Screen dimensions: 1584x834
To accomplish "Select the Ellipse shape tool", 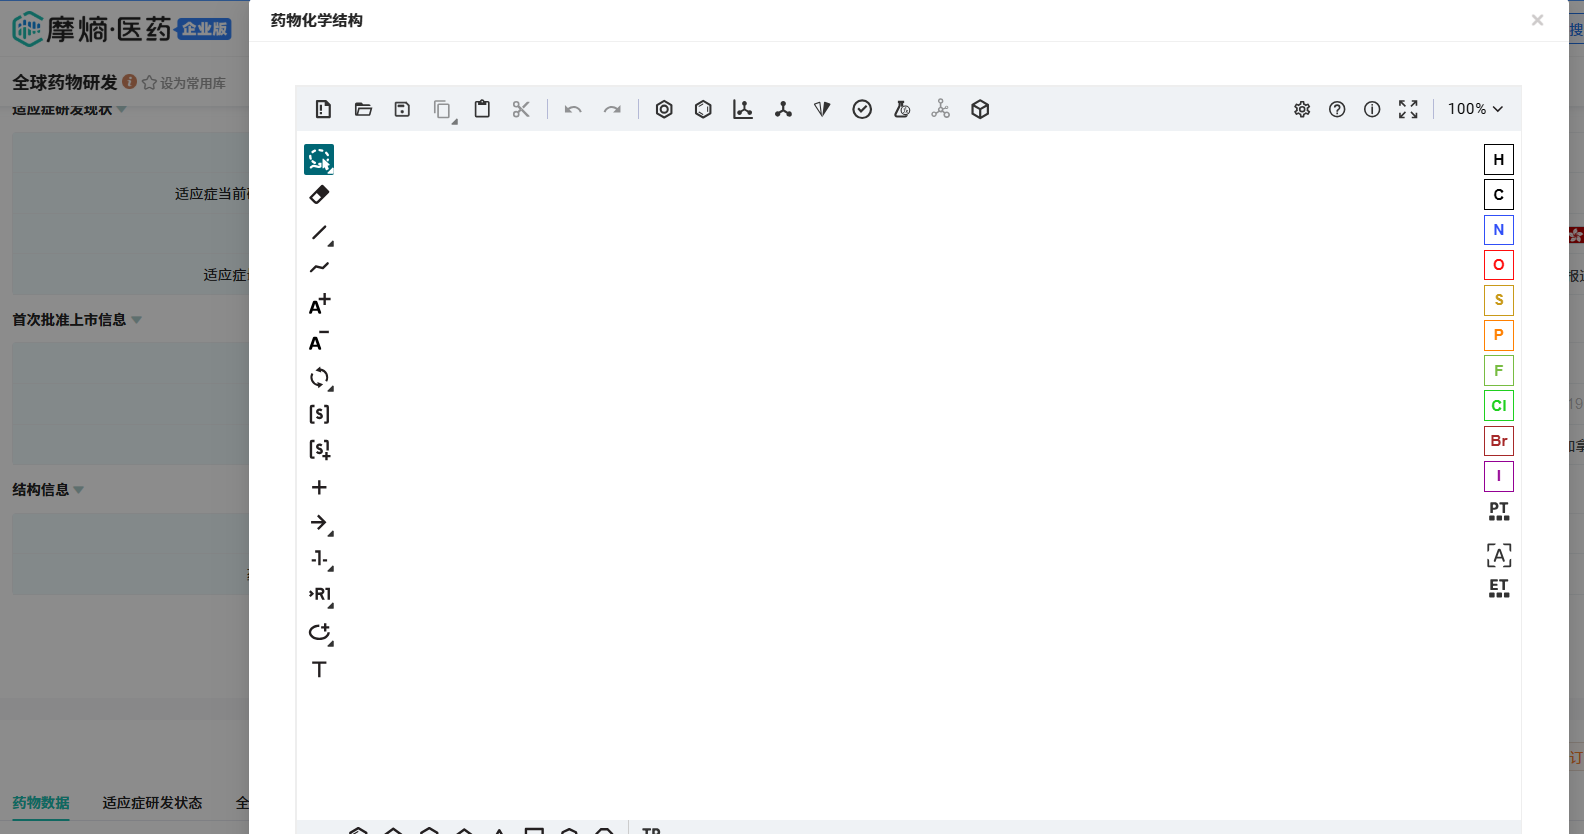I will click(320, 632).
